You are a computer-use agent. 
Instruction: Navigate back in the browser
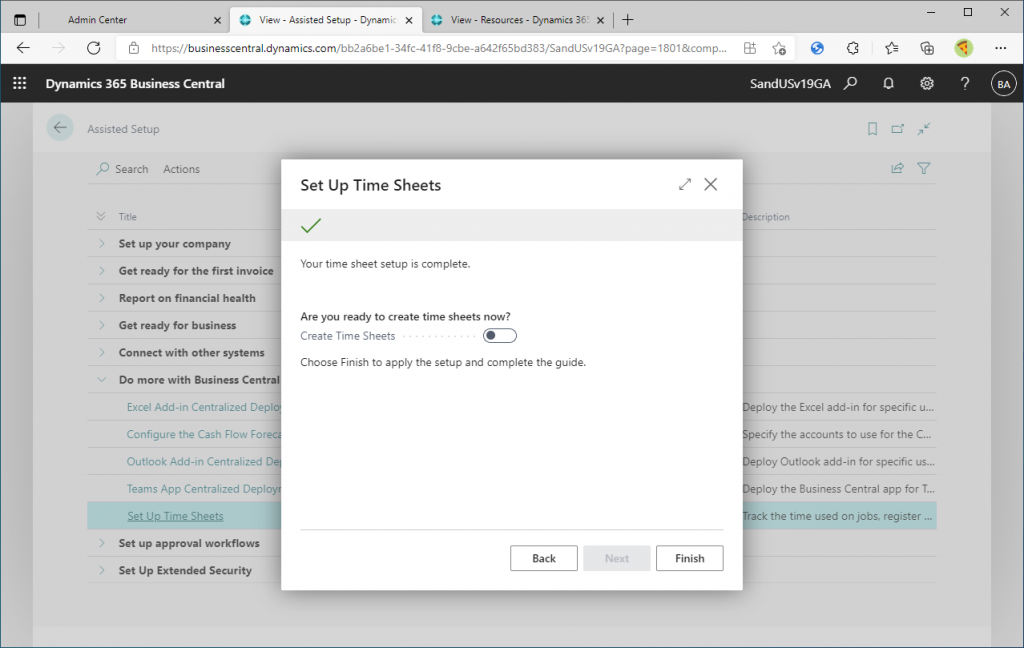(x=24, y=48)
